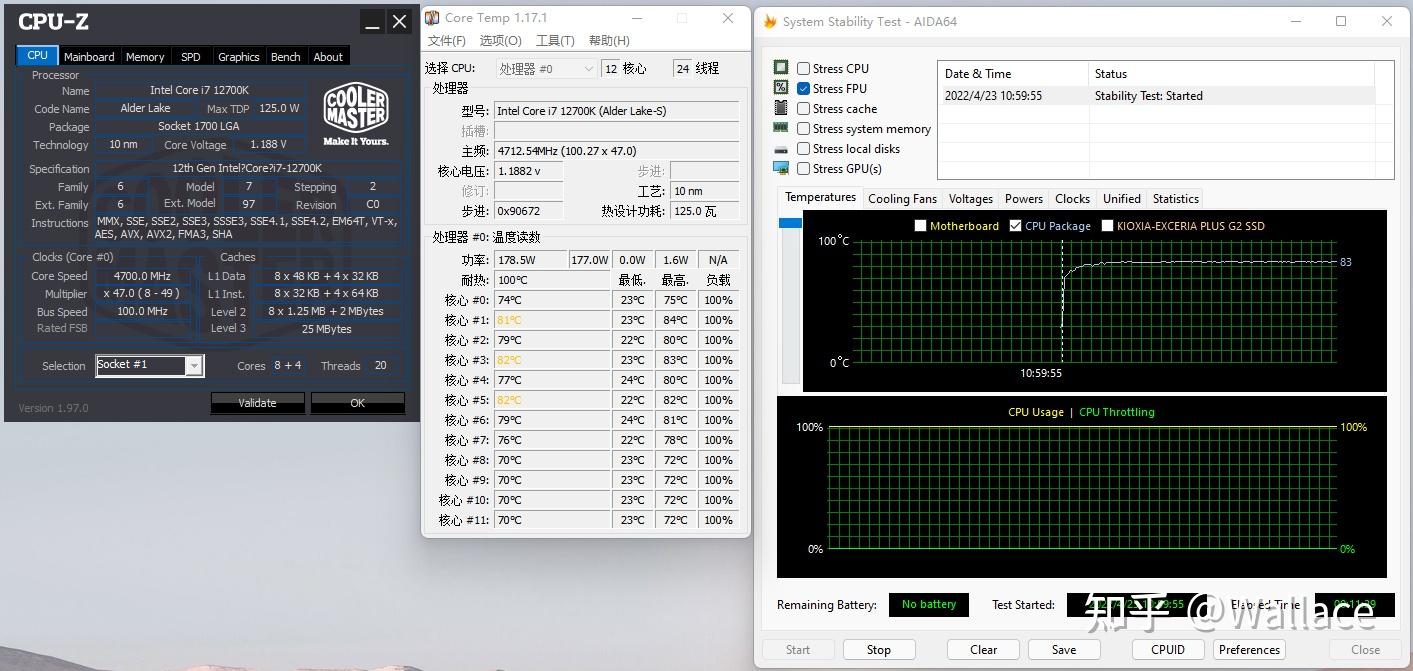The image size is (1413, 671).
Task: Close the Core Temp window
Action: [x=728, y=18]
